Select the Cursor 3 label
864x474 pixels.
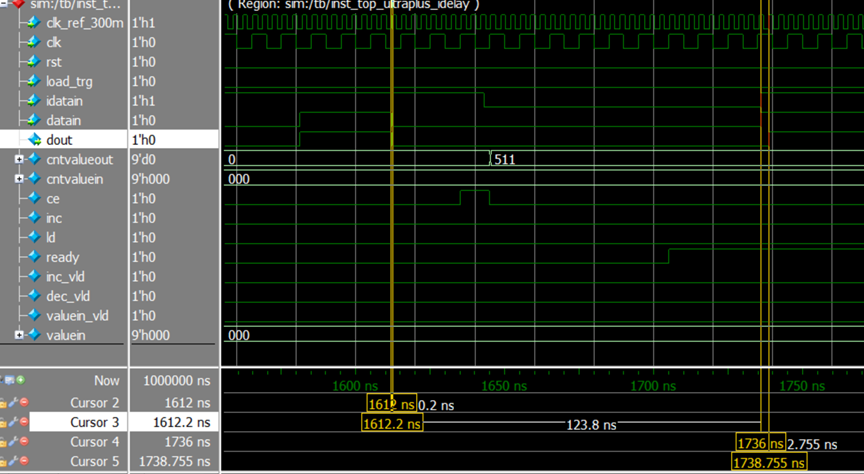click(x=94, y=422)
